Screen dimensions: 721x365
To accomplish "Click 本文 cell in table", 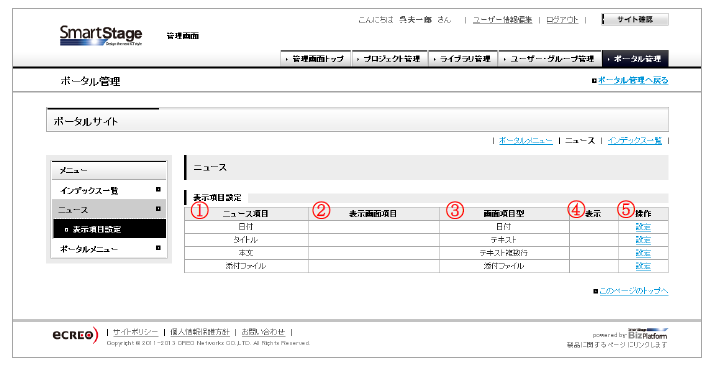I will coord(246,253).
